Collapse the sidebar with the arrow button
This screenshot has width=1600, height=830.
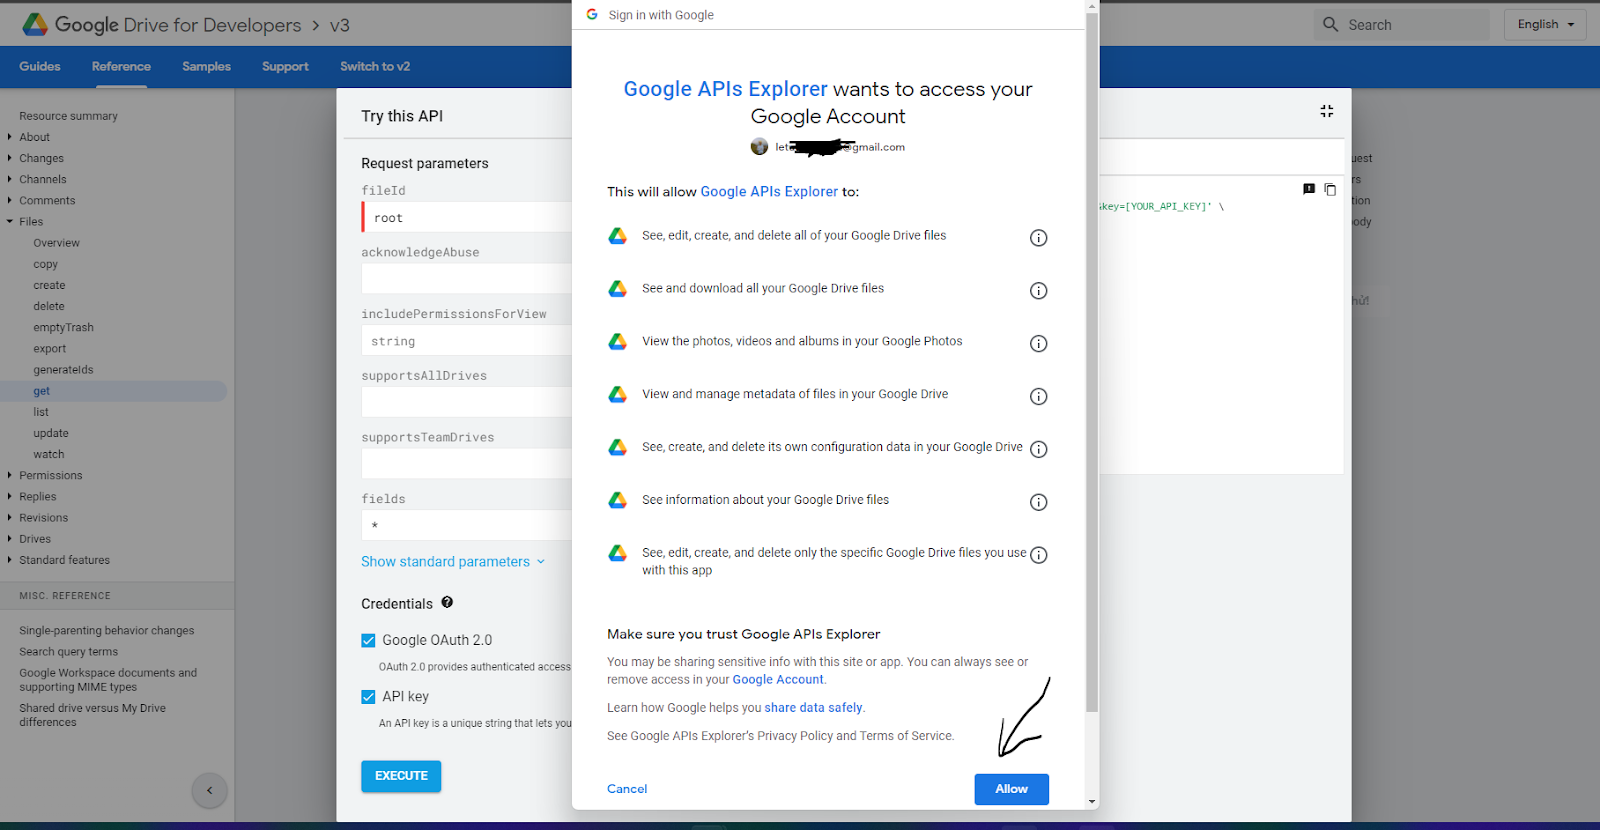209,790
